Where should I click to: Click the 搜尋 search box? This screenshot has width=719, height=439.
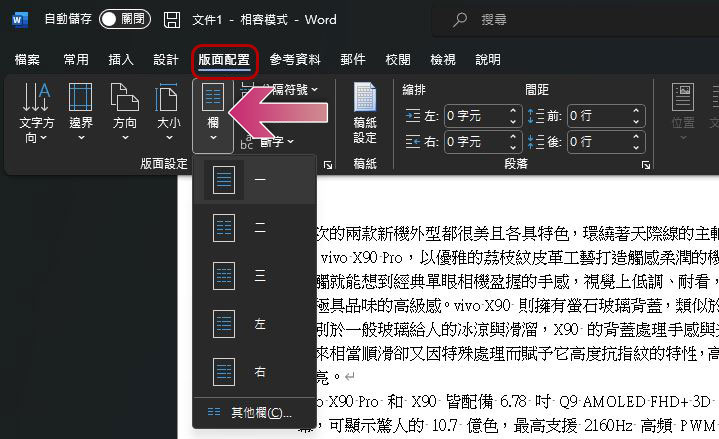573,20
